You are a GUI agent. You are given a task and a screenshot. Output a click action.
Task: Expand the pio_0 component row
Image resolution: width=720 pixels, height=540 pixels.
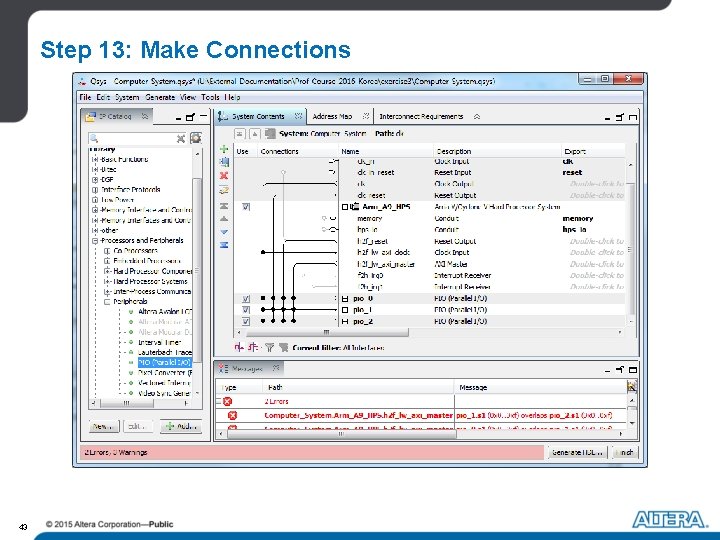345,299
